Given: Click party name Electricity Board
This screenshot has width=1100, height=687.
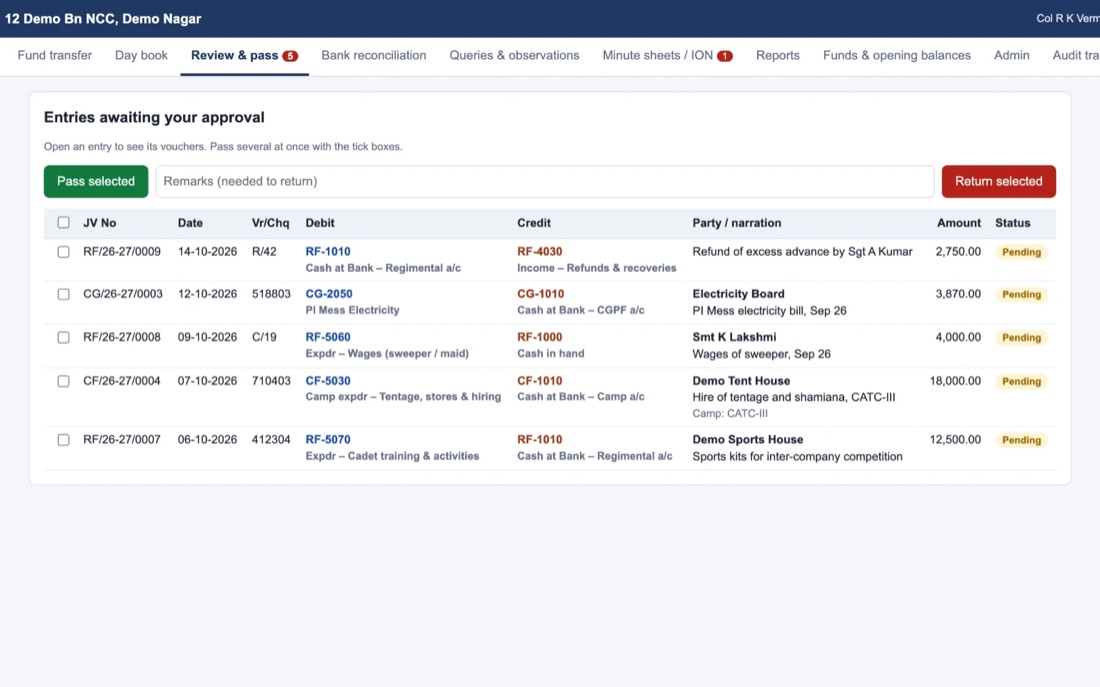Looking at the screenshot, I should click(738, 293).
